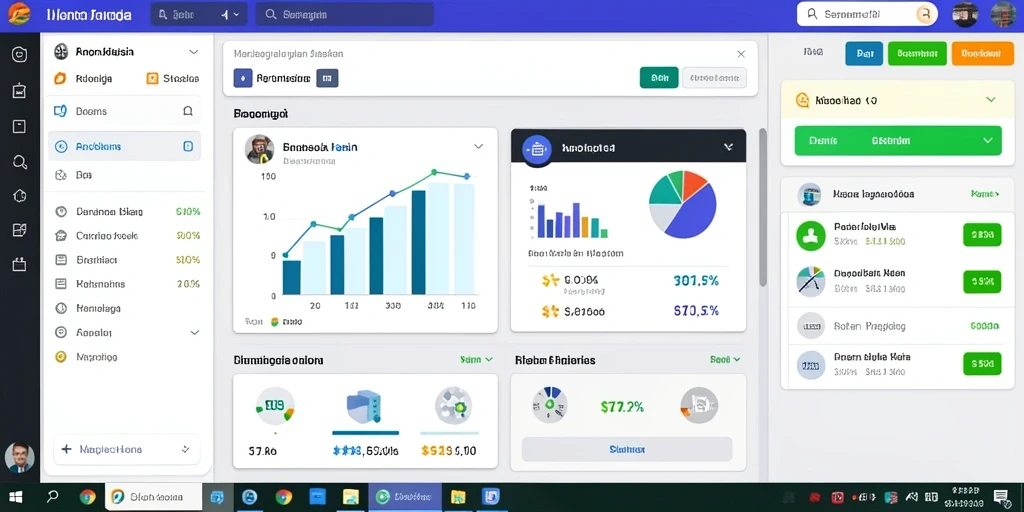
Task: Click the grey button beside the teal button
Action: (x=714, y=78)
